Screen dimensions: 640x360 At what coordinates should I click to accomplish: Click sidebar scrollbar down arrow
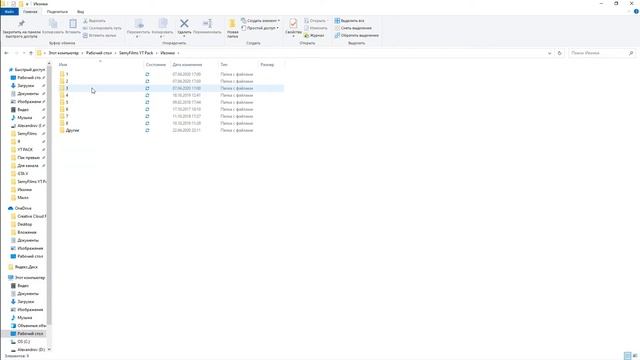coord(49,349)
